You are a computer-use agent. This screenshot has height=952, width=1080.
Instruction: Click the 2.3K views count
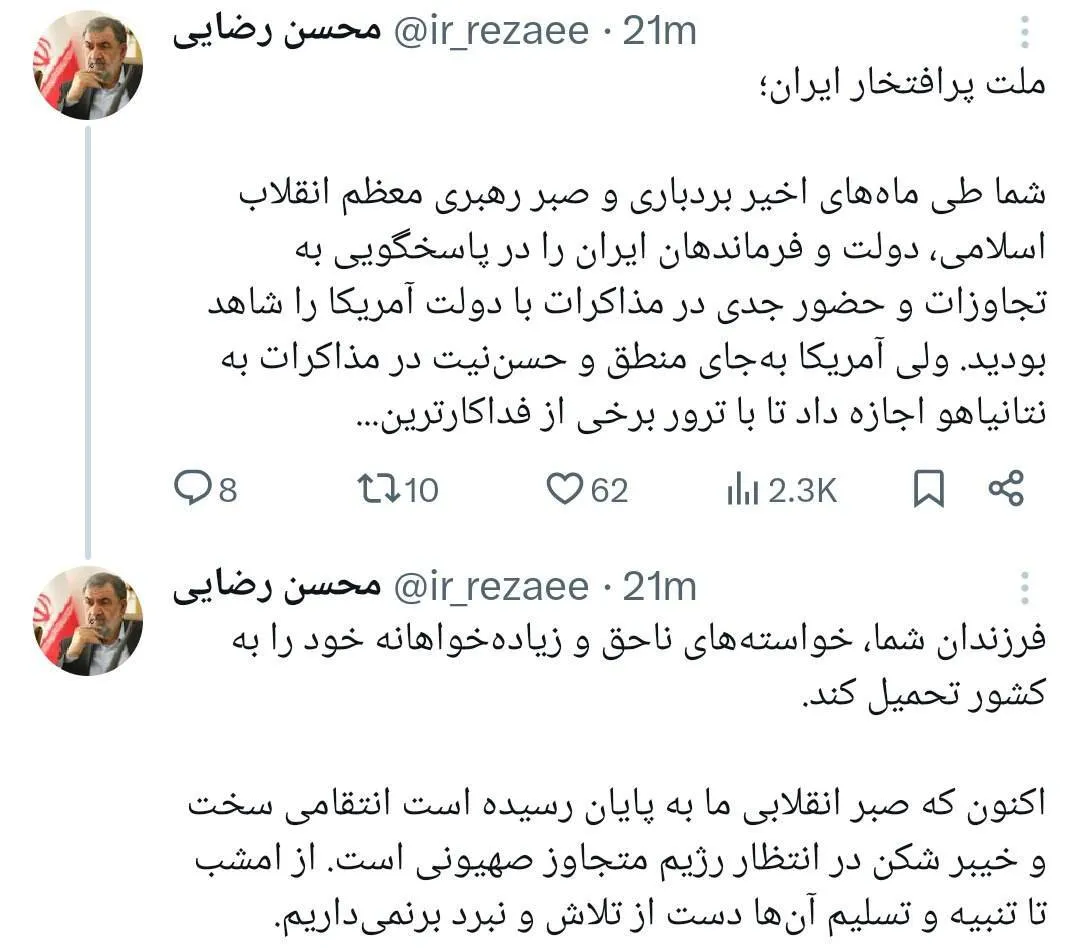pos(801,490)
